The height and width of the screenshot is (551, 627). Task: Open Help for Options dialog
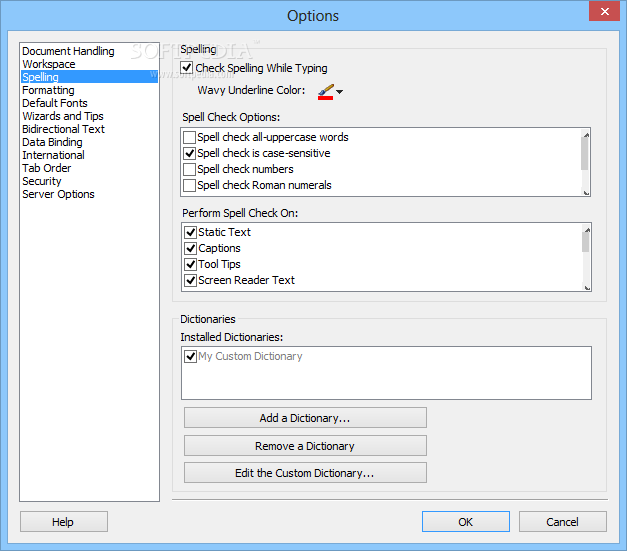64,522
